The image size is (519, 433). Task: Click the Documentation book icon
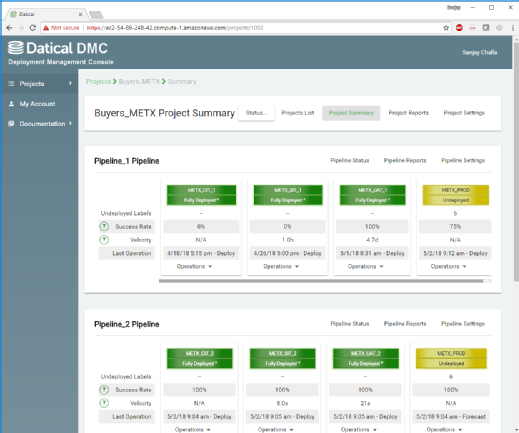click(11, 124)
